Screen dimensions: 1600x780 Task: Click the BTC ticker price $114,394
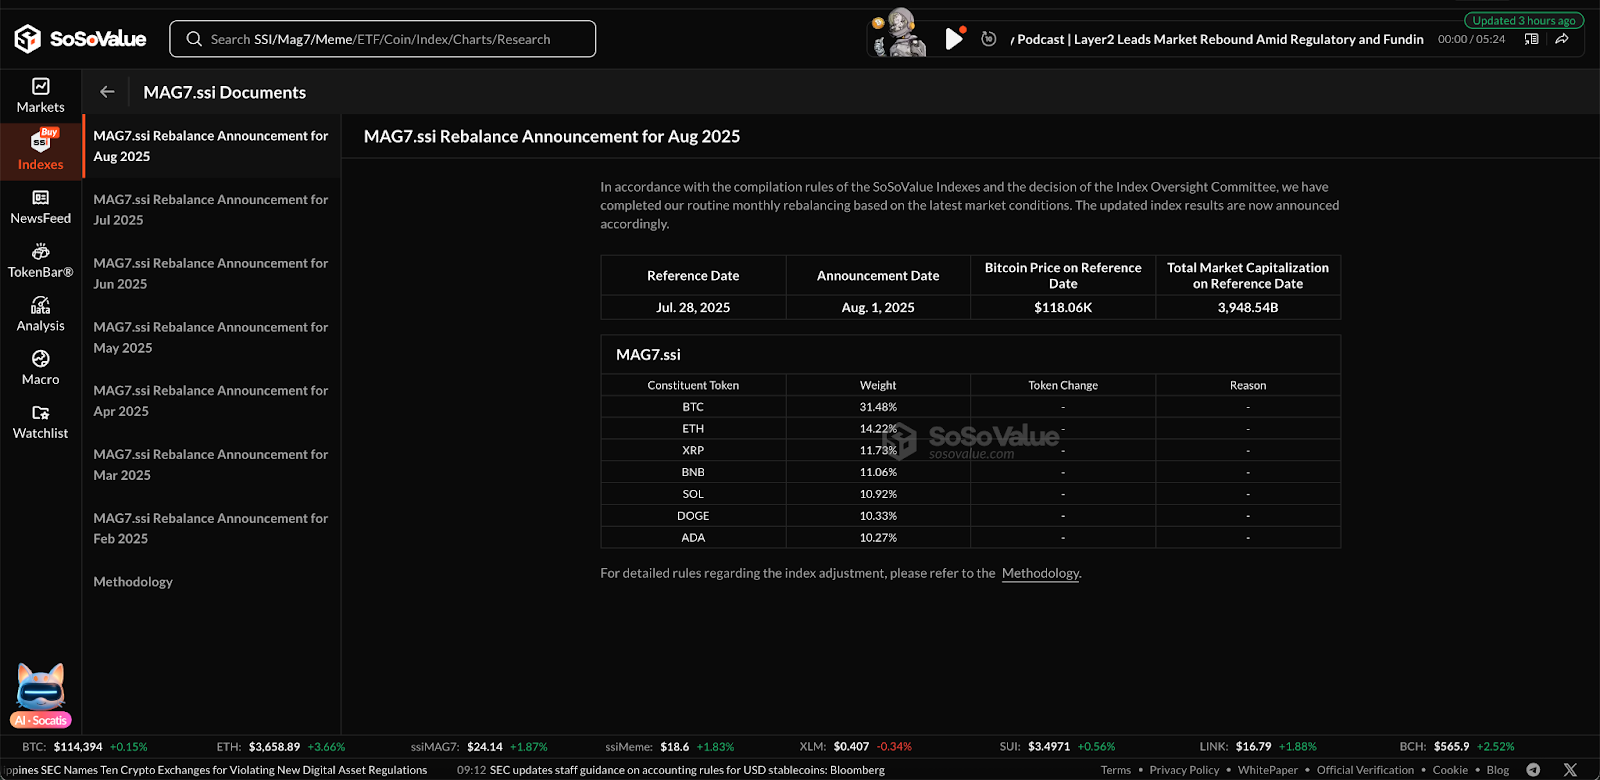(x=78, y=747)
